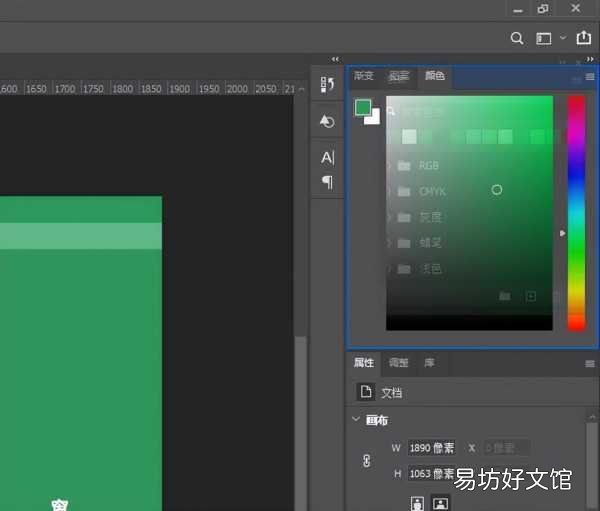Open the Character panel icon
Viewport: 600px width, 511px height.
coord(328,157)
